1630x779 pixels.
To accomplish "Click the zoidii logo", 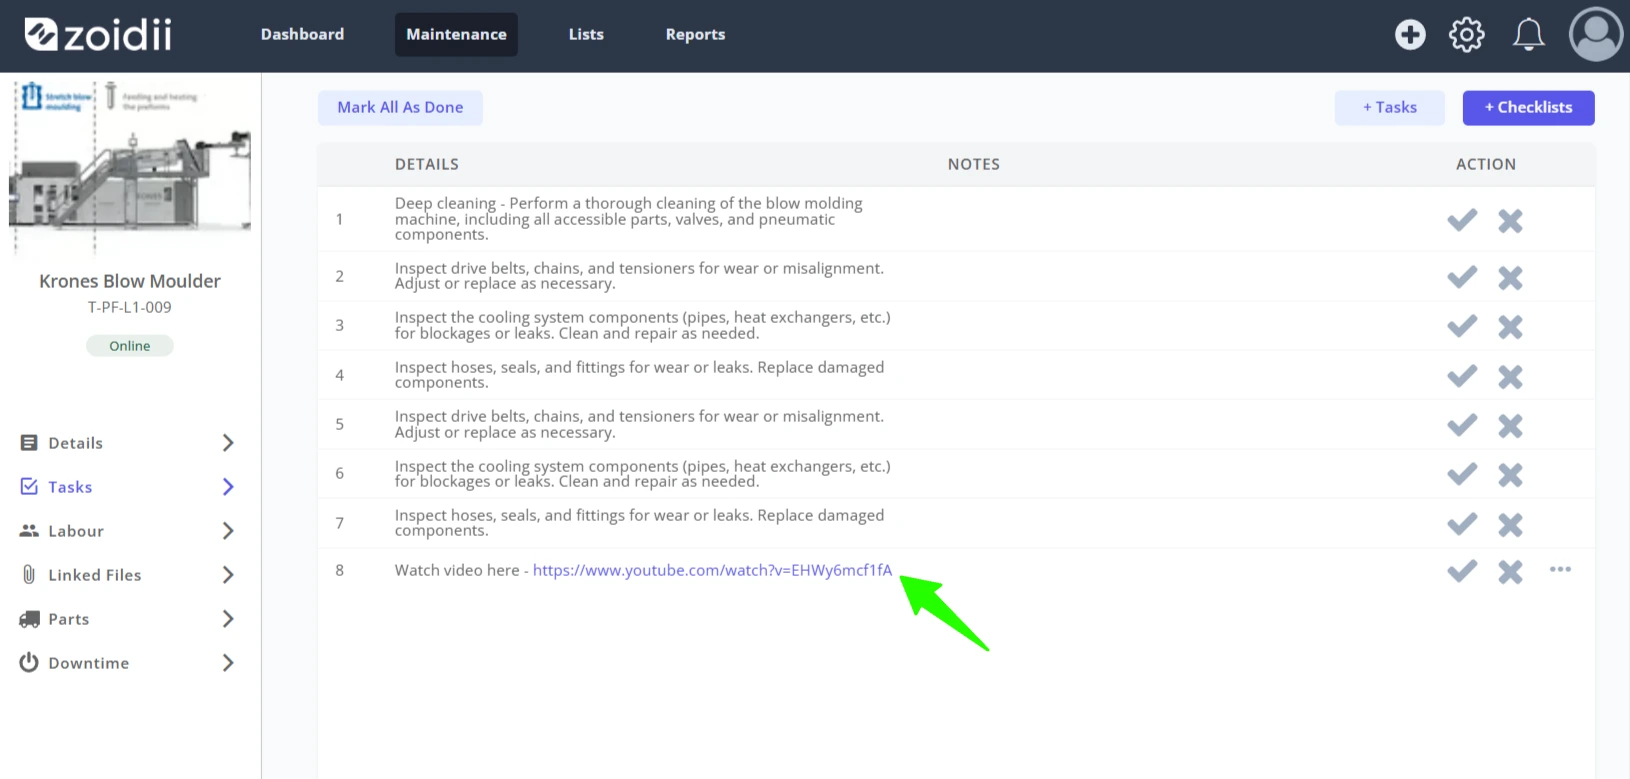I will click(98, 35).
